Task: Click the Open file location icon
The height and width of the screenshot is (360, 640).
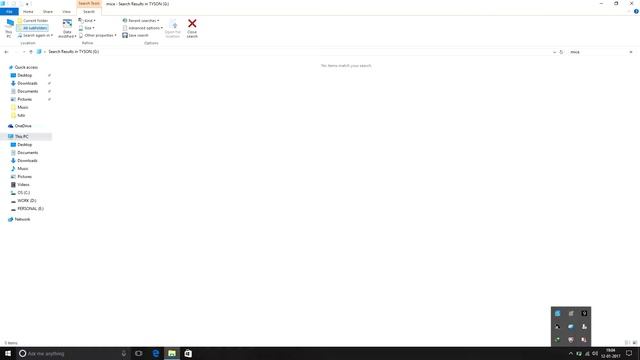Action: click(x=173, y=24)
